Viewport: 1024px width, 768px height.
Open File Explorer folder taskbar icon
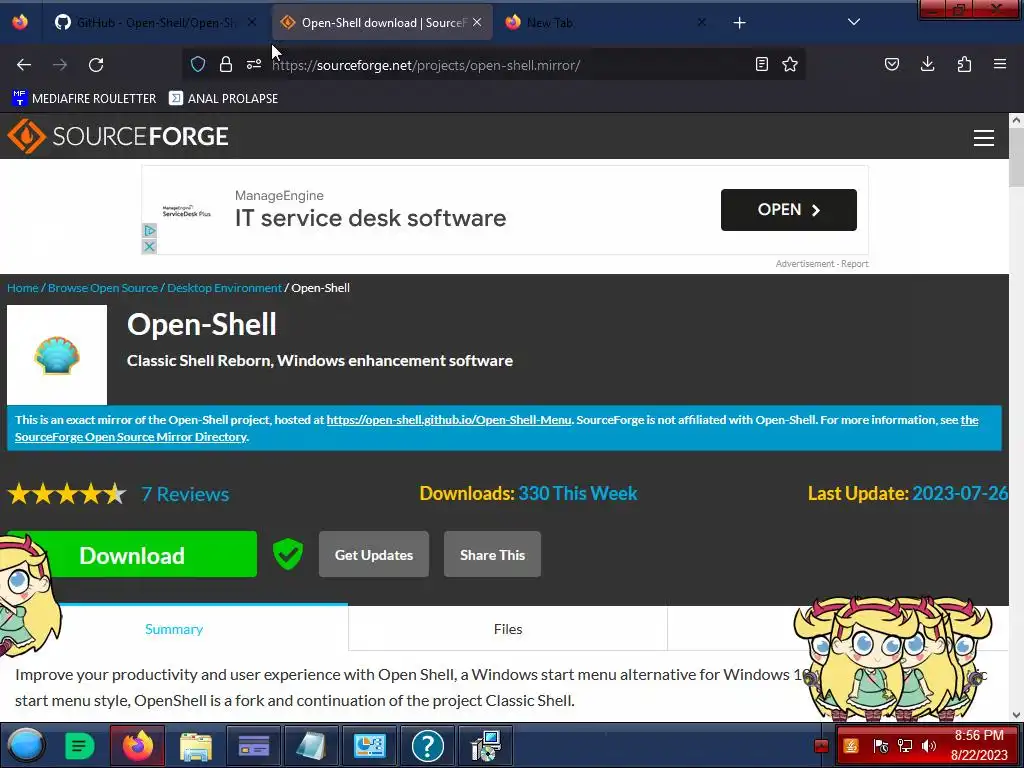pos(195,746)
